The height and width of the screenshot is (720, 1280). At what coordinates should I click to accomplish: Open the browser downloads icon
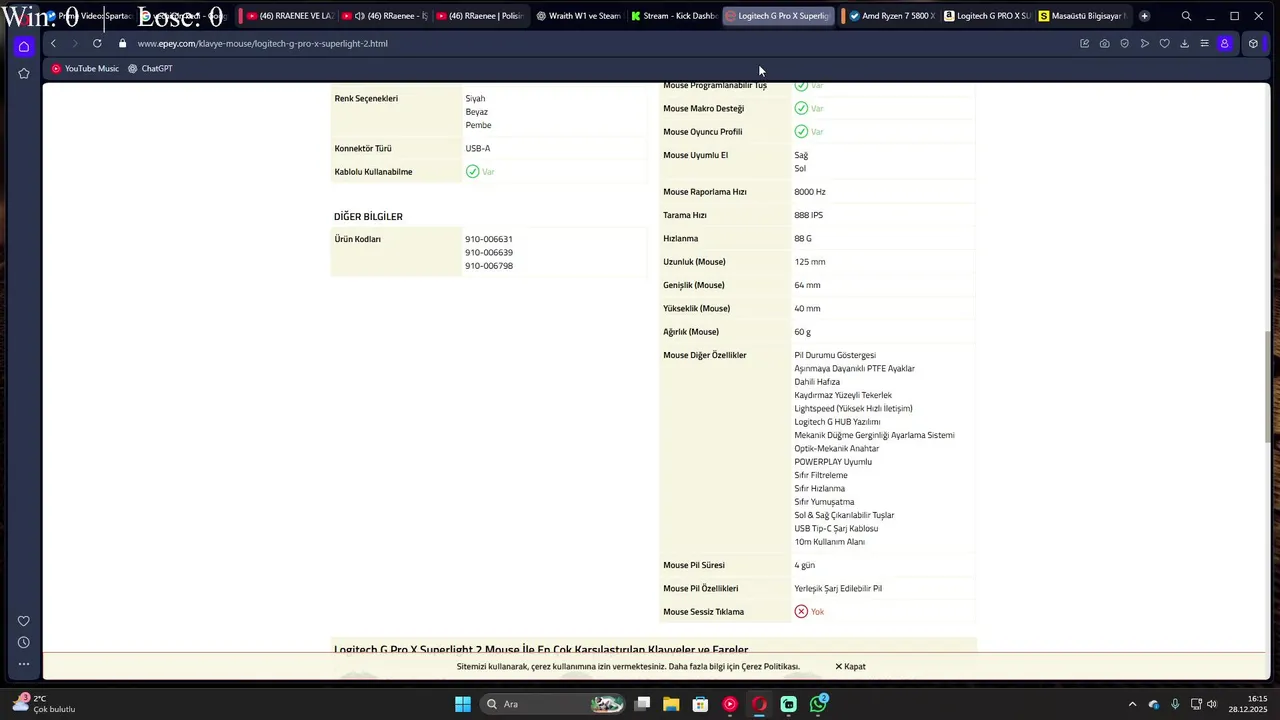tap(1184, 44)
